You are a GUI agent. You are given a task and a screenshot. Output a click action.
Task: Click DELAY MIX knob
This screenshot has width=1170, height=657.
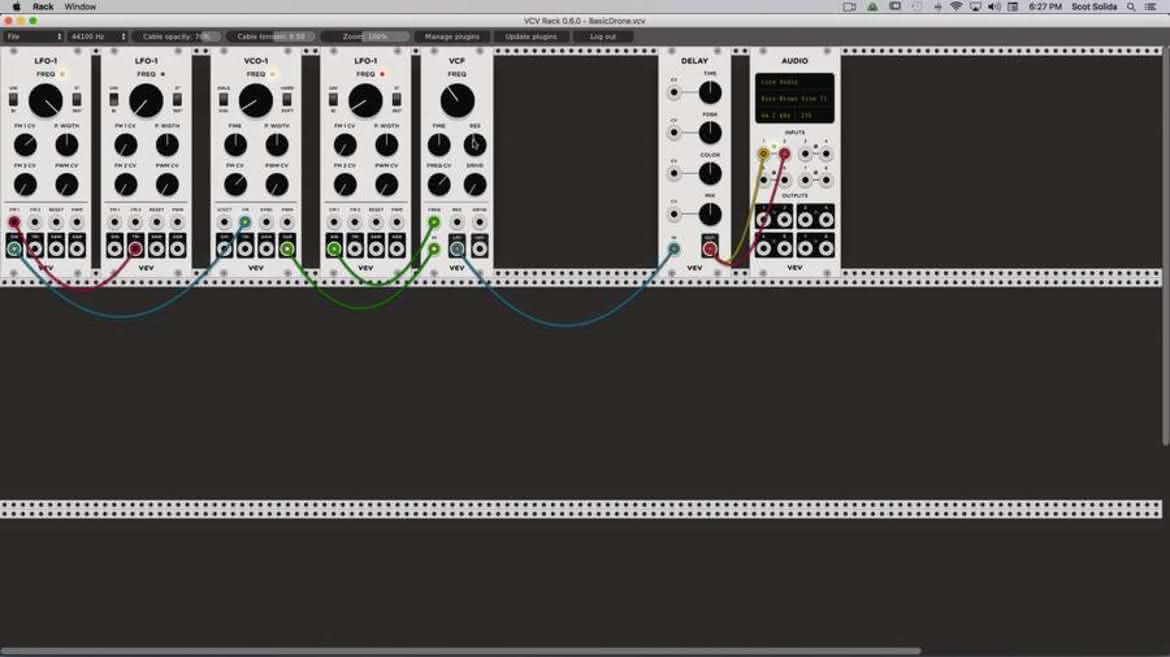(710, 214)
